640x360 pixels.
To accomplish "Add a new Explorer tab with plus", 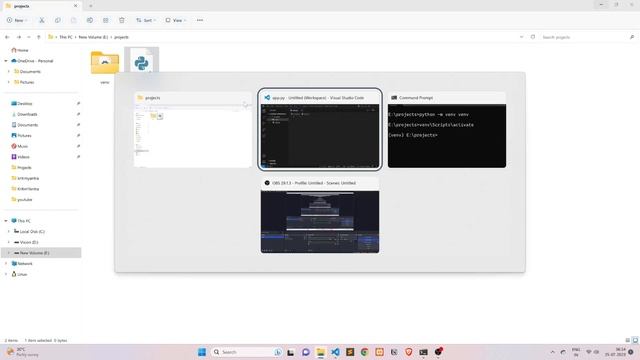I will pos(91,6).
